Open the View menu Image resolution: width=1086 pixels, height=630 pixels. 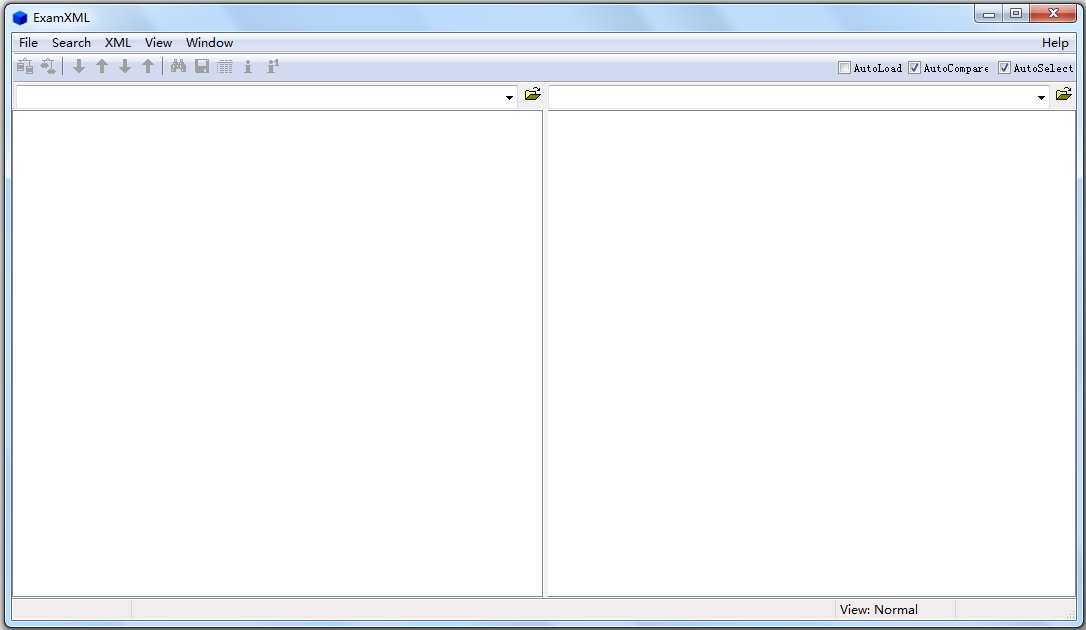coord(158,43)
